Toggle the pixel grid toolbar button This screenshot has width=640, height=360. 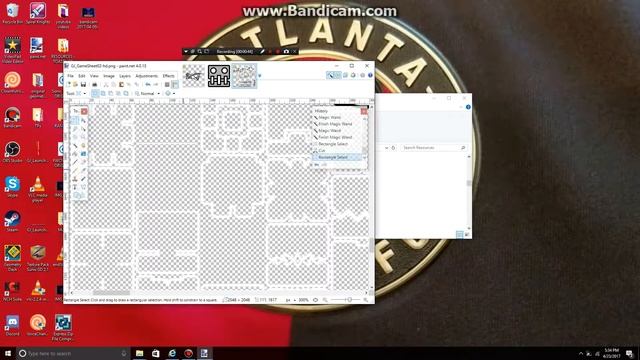[x=167, y=84]
